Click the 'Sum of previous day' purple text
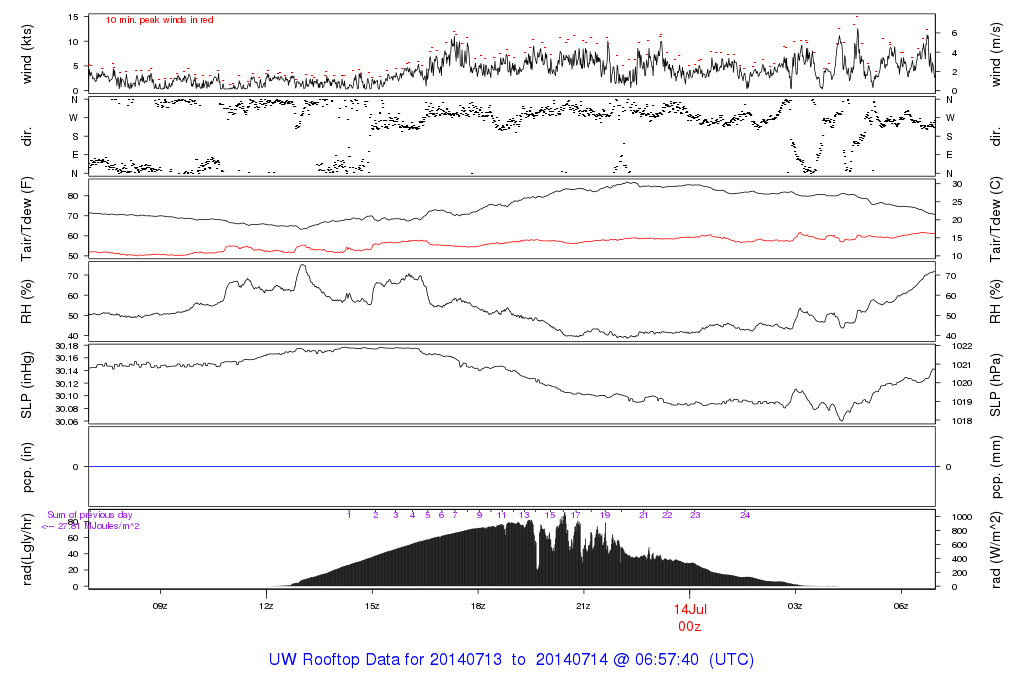 click(89, 515)
